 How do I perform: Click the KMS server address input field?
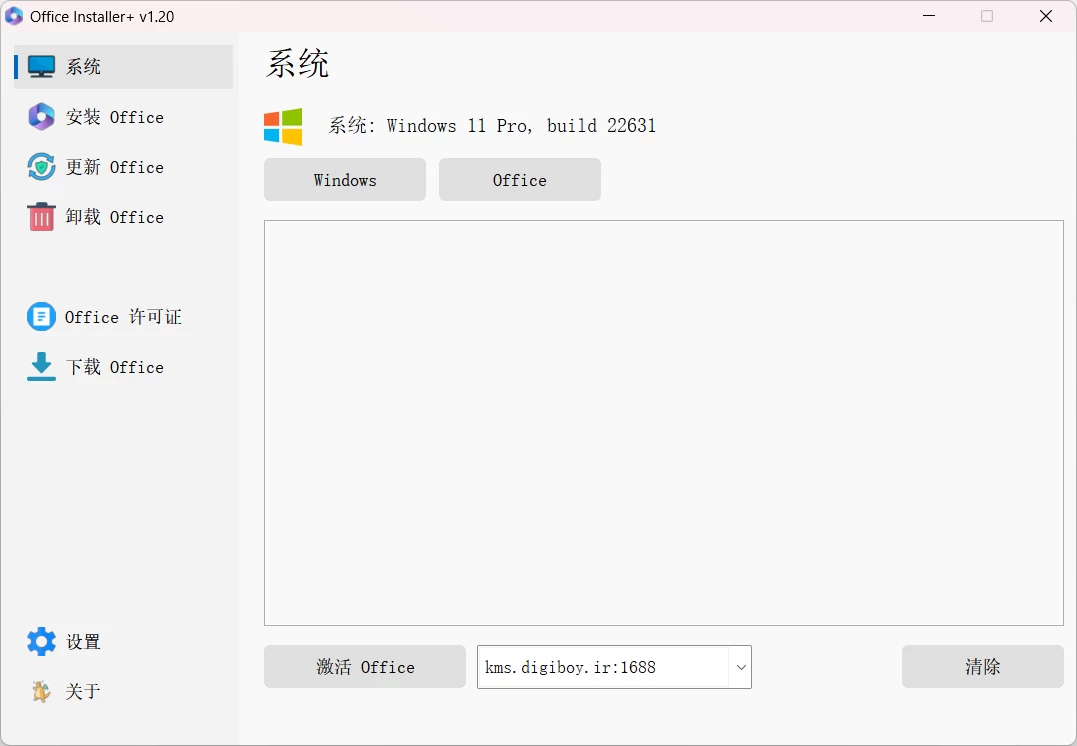(x=600, y=667)
